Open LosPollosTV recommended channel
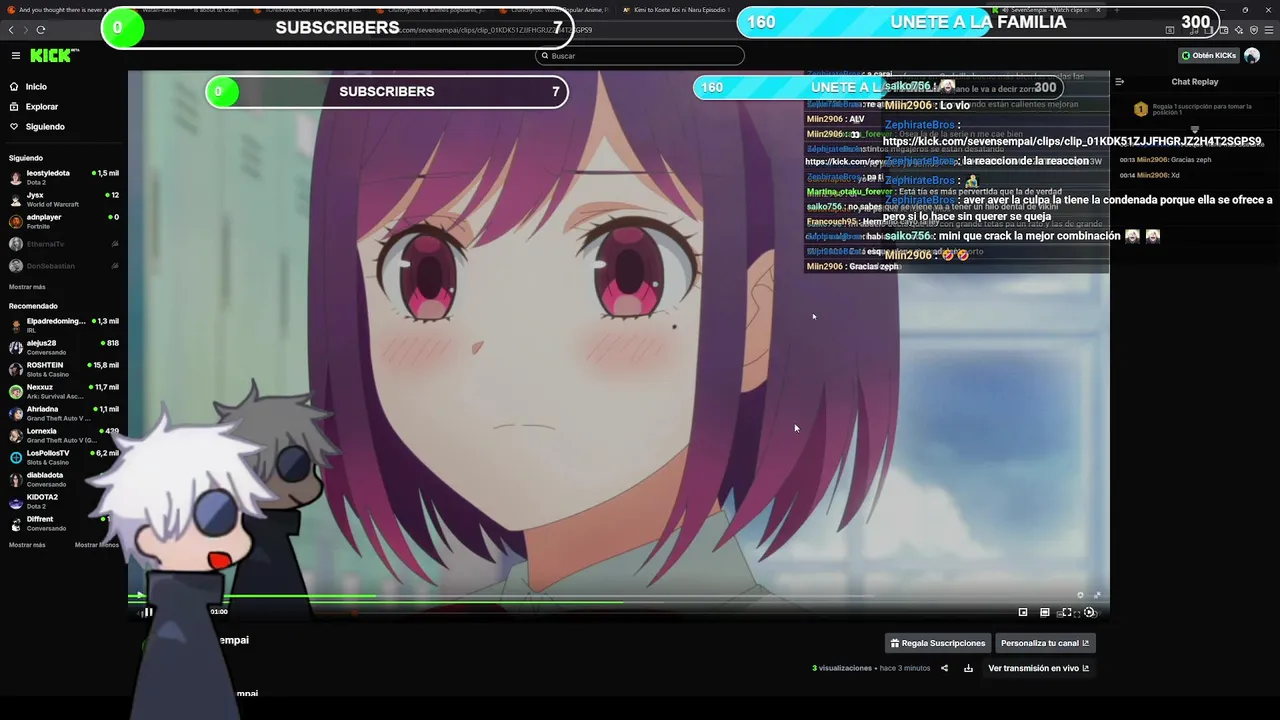1280x720 pixels. 63,457
